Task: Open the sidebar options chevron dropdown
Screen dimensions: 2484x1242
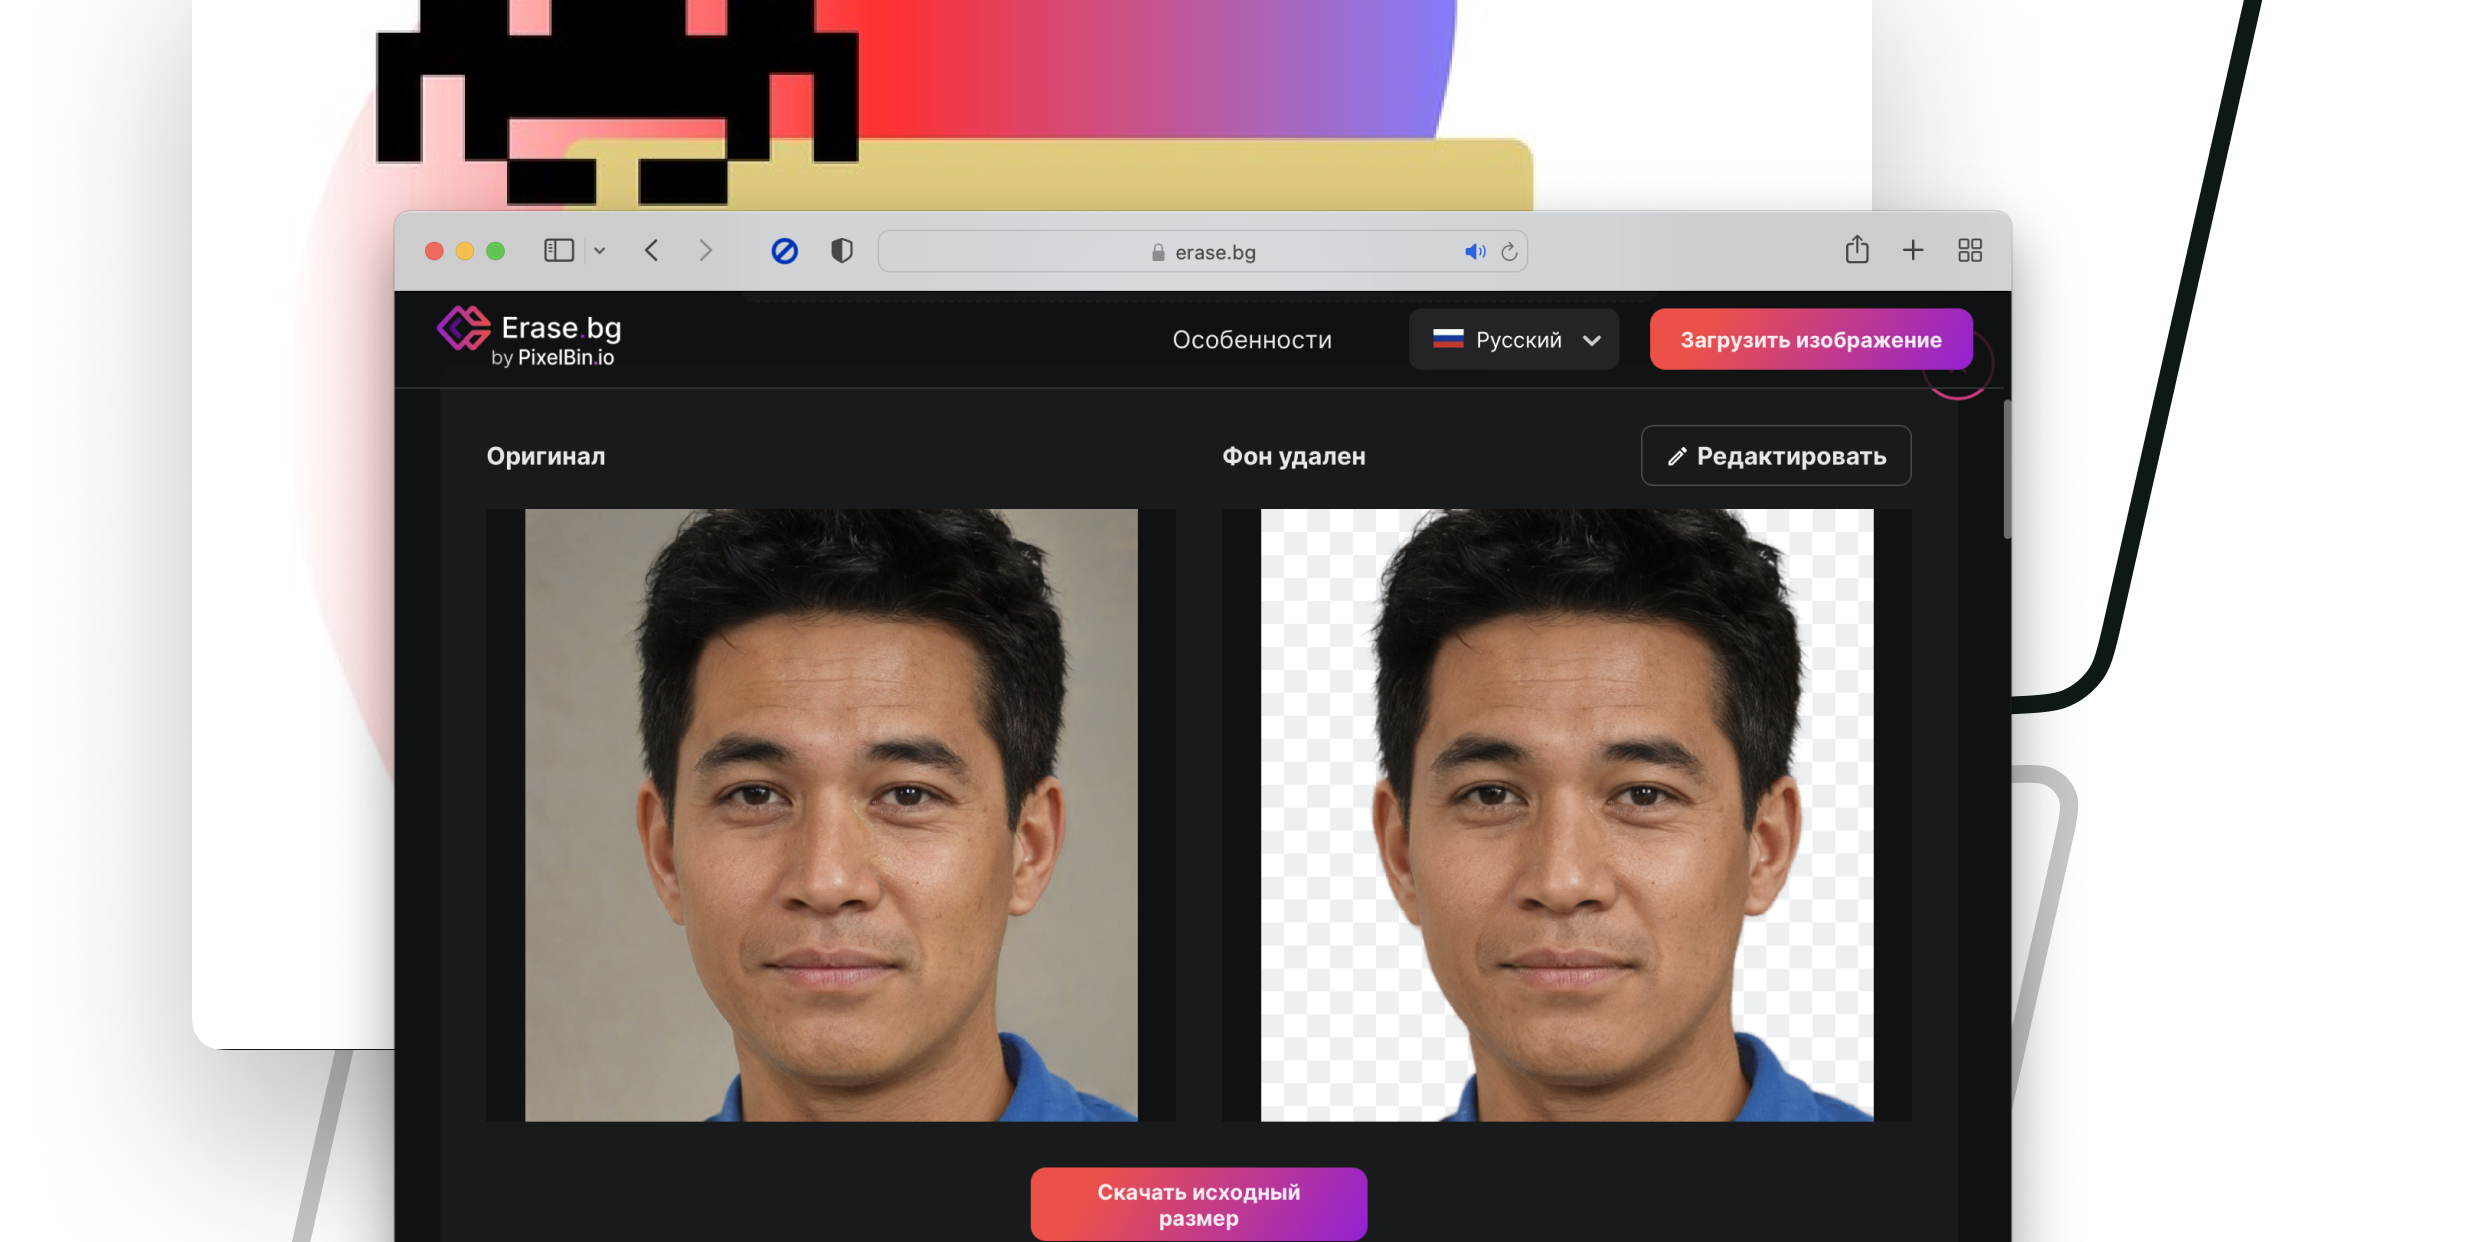Action: click(x=599, y=251)
